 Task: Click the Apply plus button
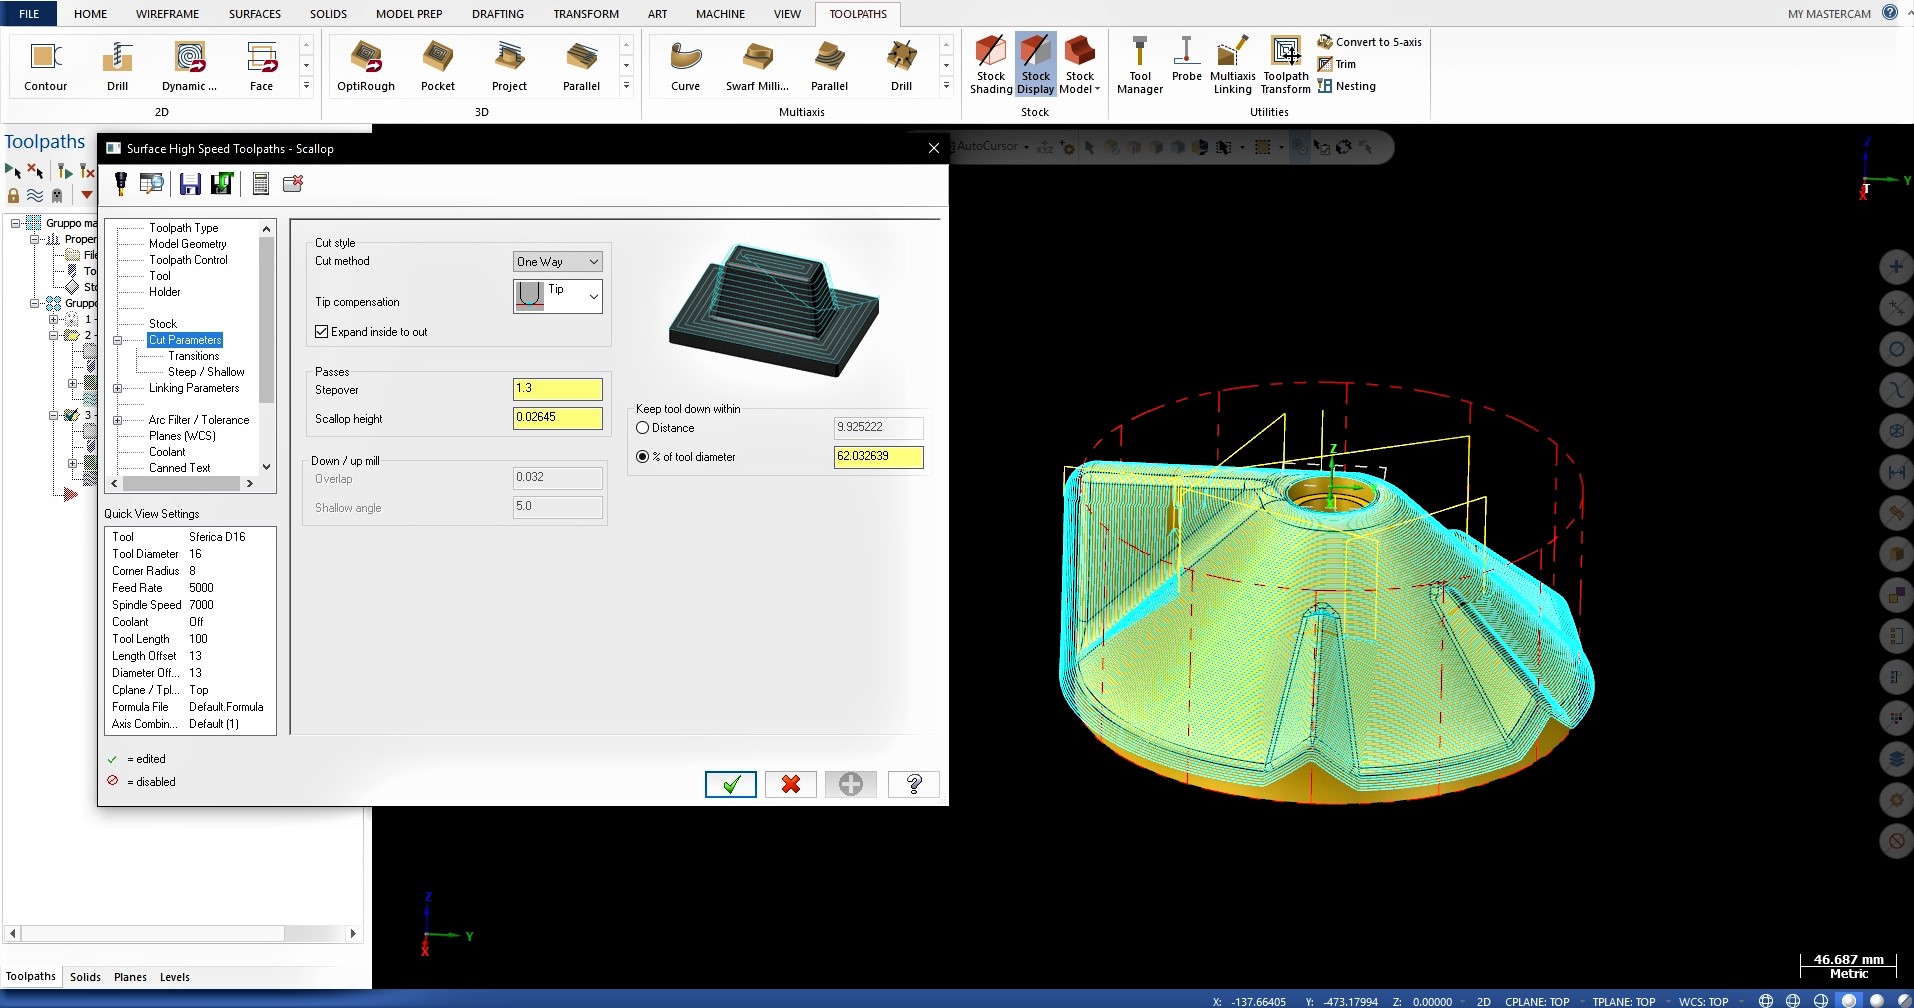[851, 784]
